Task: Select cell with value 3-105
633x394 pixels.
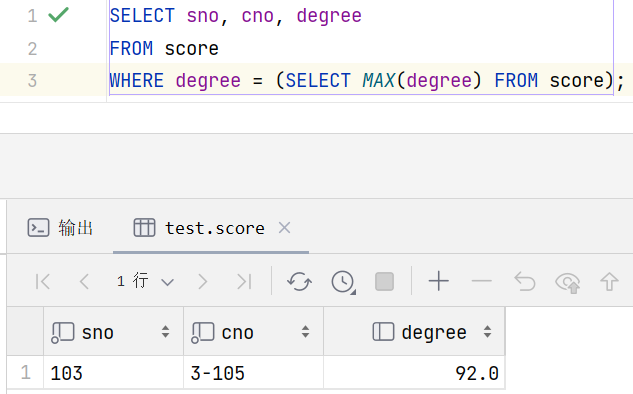Action: coord(254,373)
